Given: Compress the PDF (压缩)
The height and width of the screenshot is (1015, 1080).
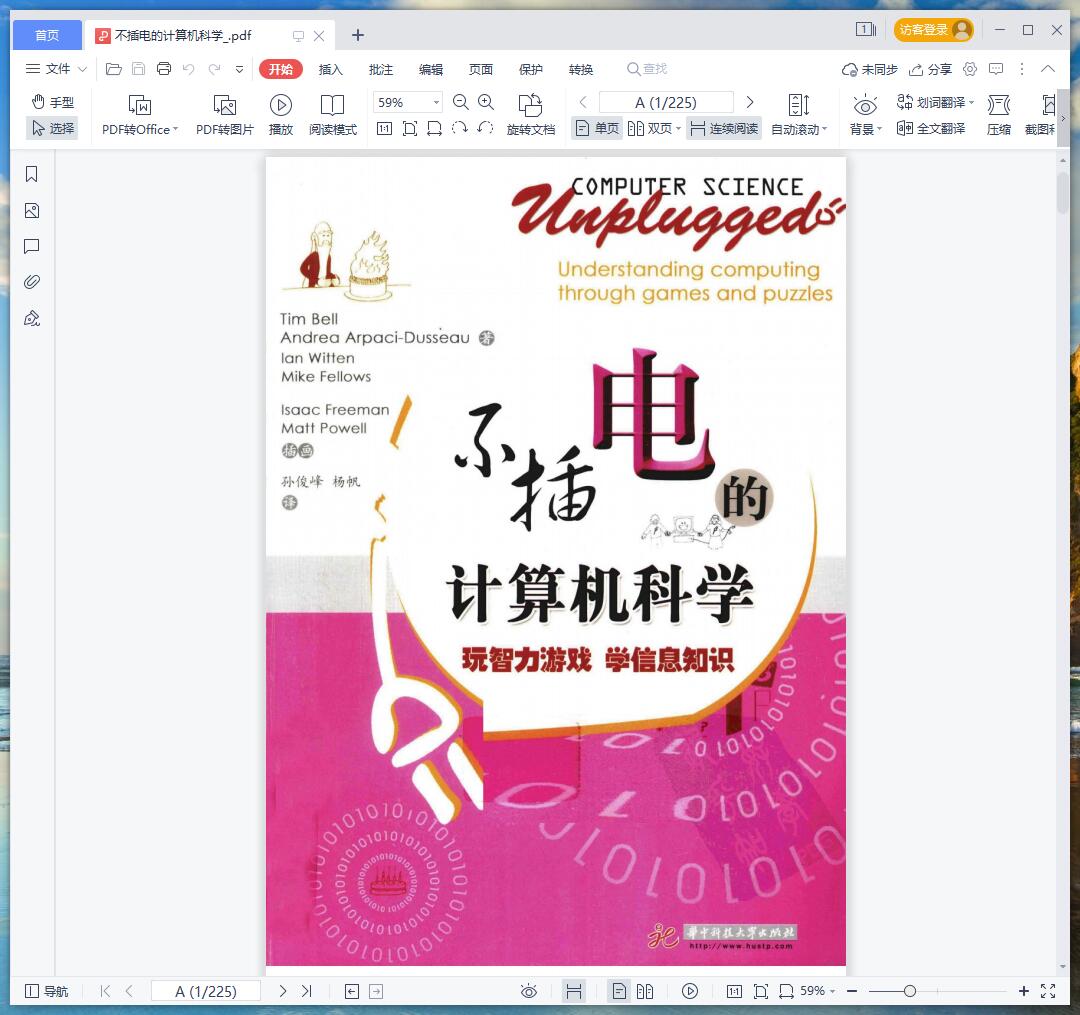Looking at the screenshot, I should 999,115.
